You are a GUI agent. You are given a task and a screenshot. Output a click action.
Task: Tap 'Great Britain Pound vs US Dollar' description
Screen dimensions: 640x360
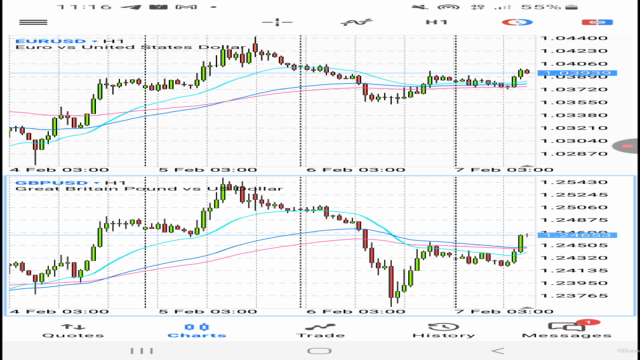click(149, 189)
